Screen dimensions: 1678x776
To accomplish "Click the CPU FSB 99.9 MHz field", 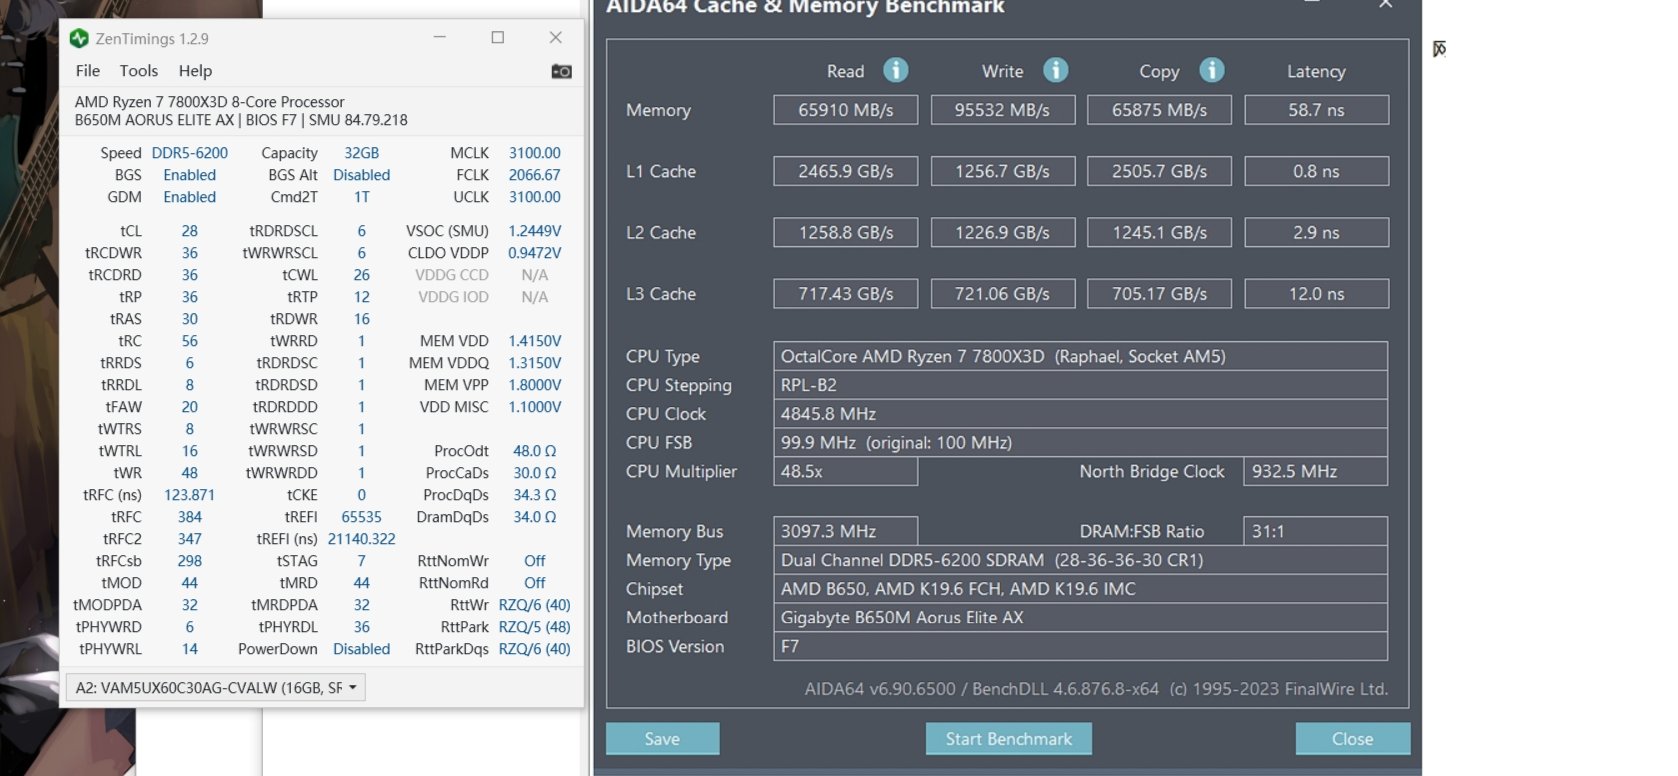I will [x=1080, y=442].
